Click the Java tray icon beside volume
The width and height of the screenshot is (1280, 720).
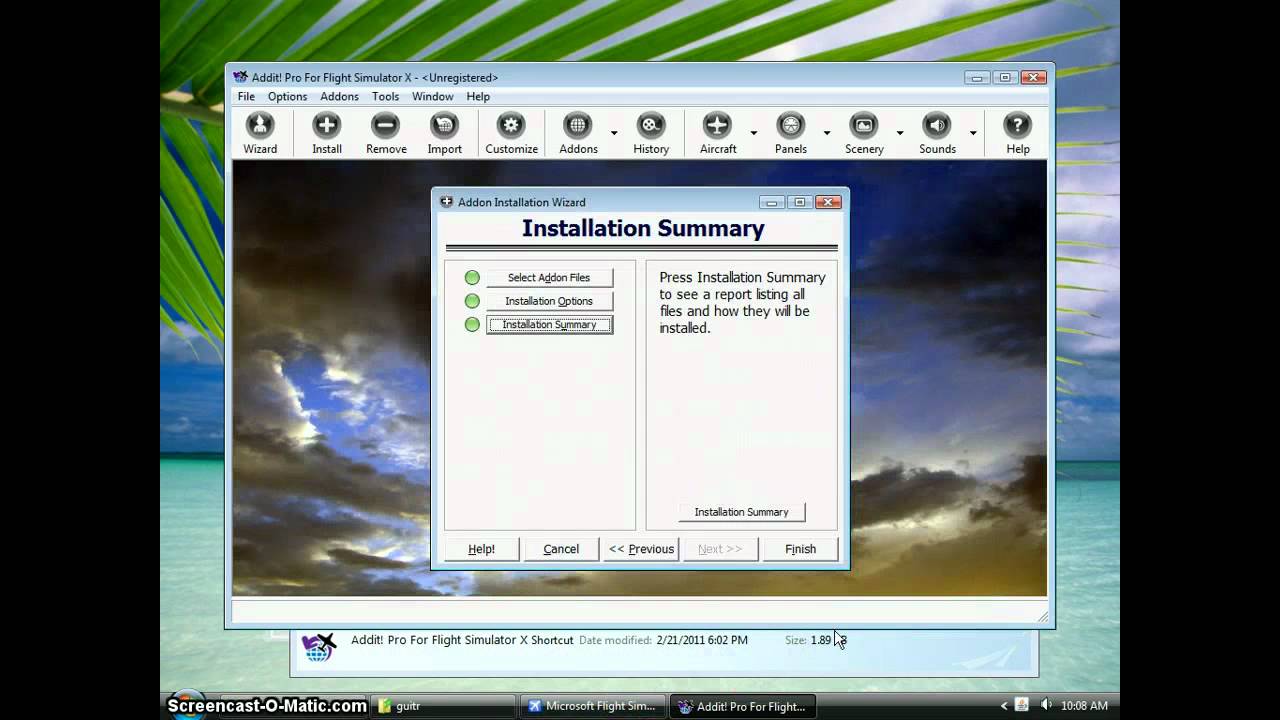coord(1022,705)
